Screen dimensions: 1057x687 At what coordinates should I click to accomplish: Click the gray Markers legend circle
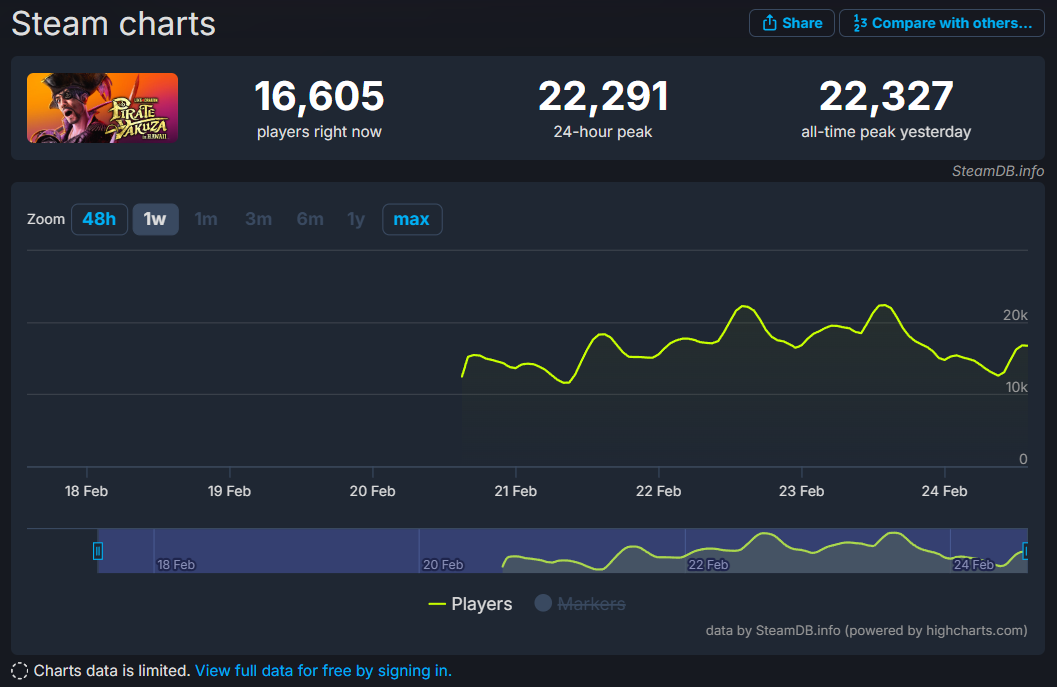[x=543, y=603]
